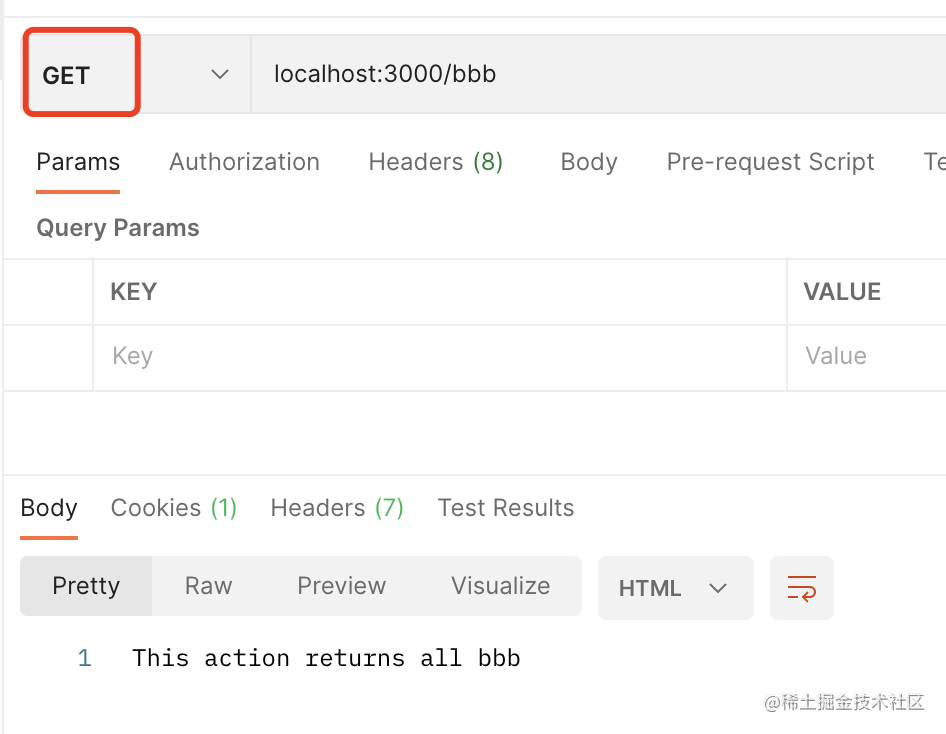
Task: Open the Test Results tab
Action: [506, 508]
